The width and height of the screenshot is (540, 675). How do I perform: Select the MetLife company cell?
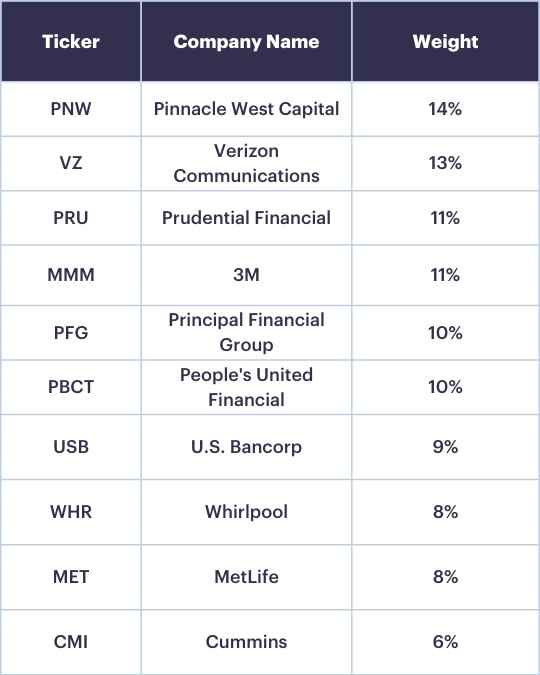pyautogui.click(x=246, y=577)
